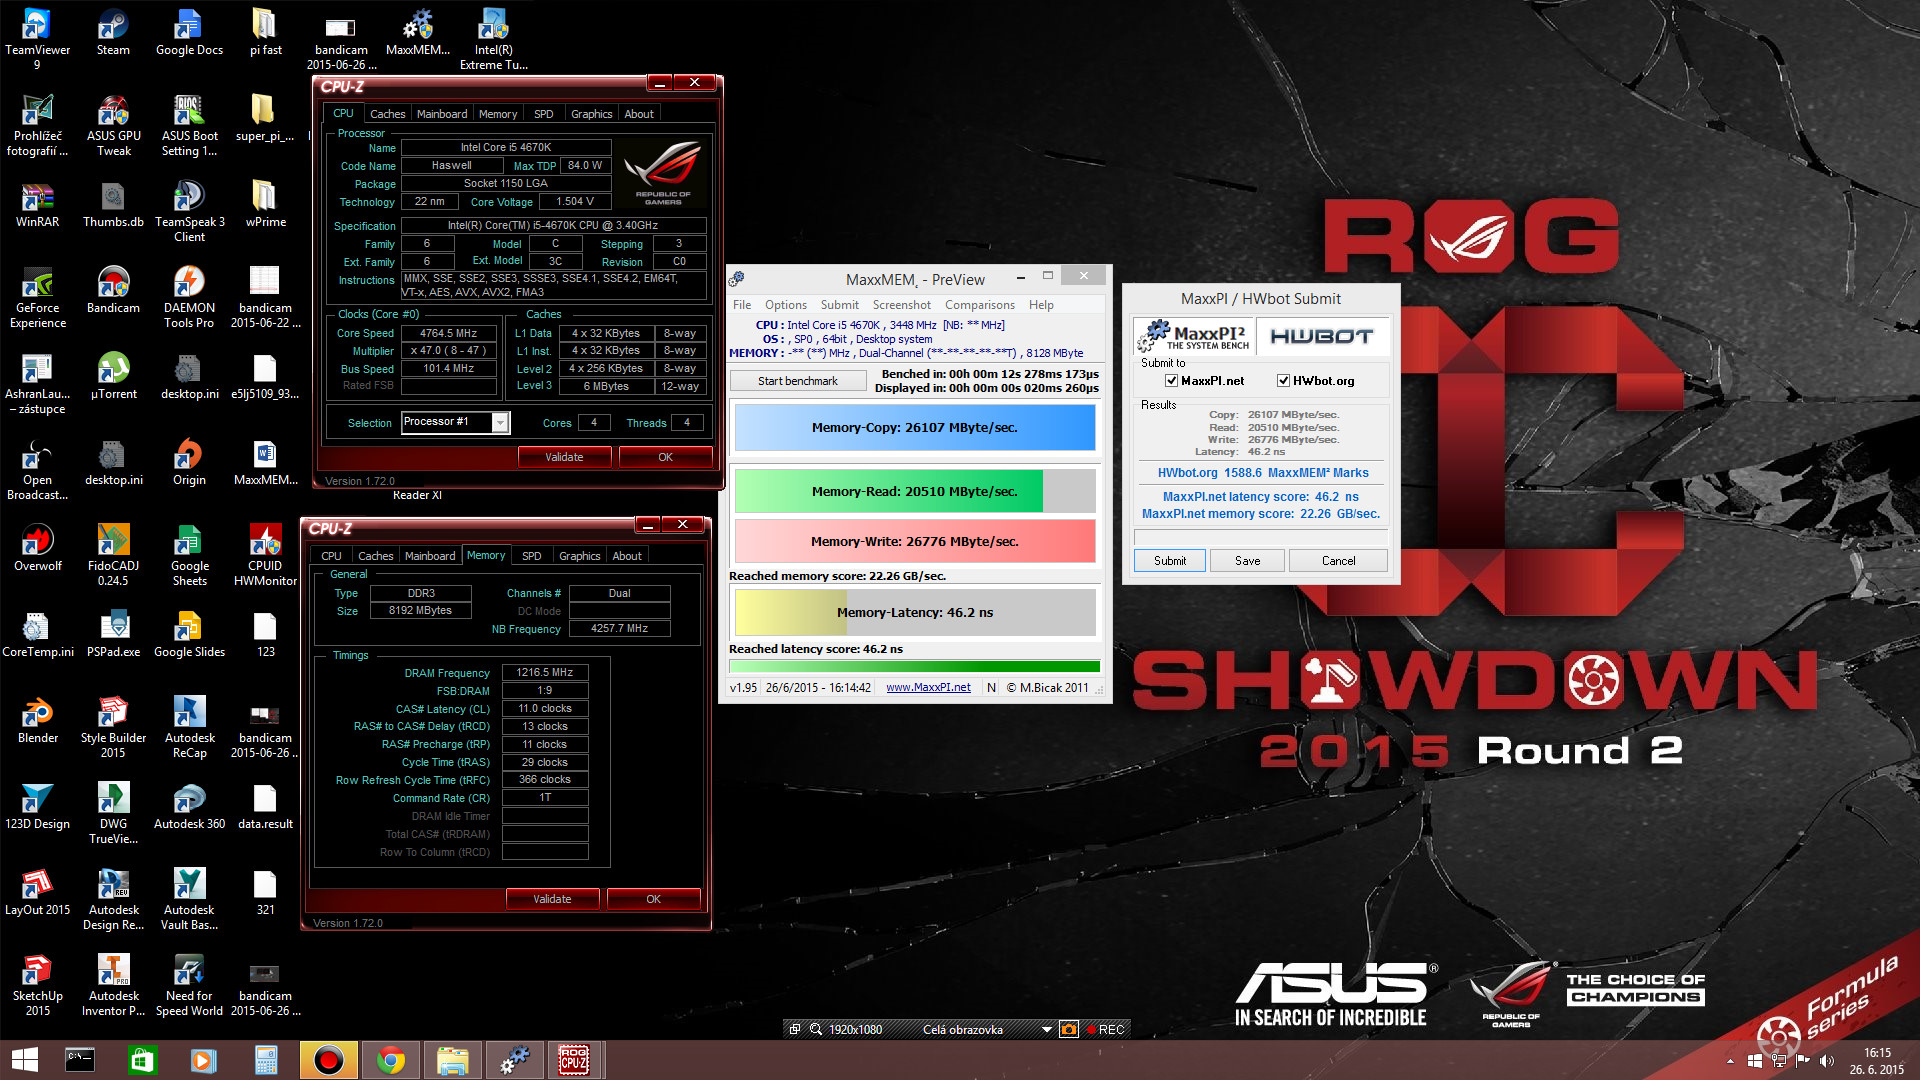
Task: Open the Bandicam desktop shortcut
Action: point(113,291)
